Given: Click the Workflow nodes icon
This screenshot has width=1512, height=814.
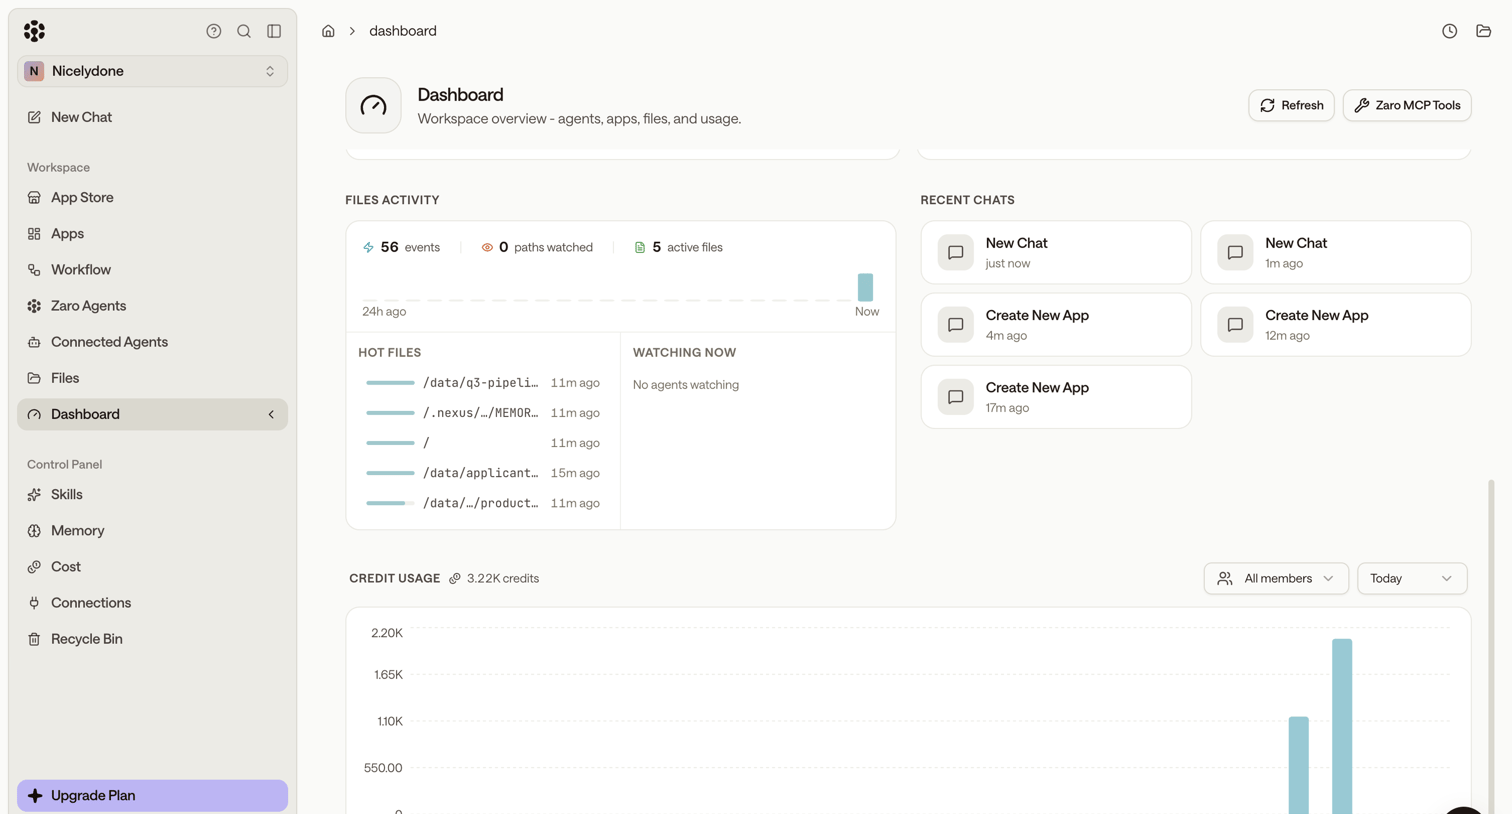Looking at the screenshot, I should point(34,270).
